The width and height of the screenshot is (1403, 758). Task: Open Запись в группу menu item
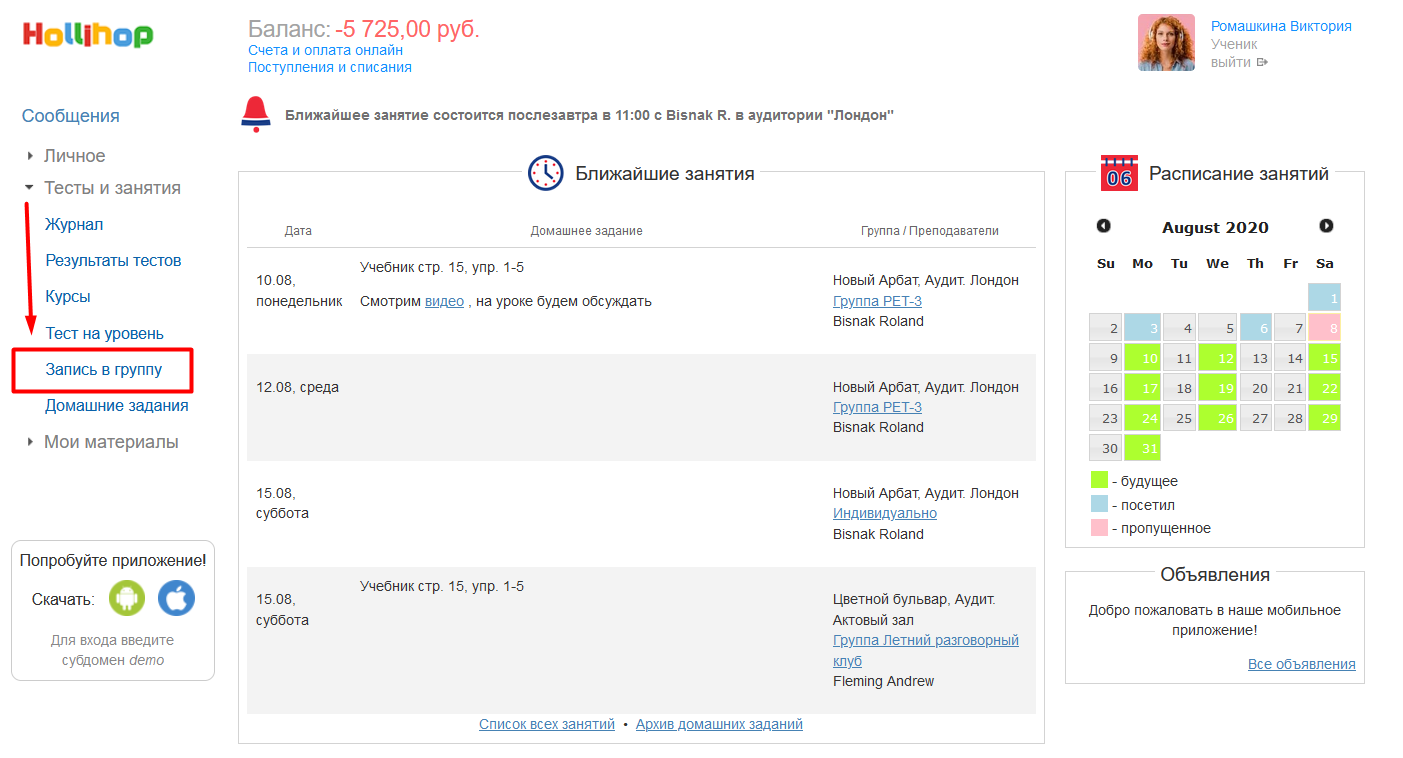(x=104, y=370)
